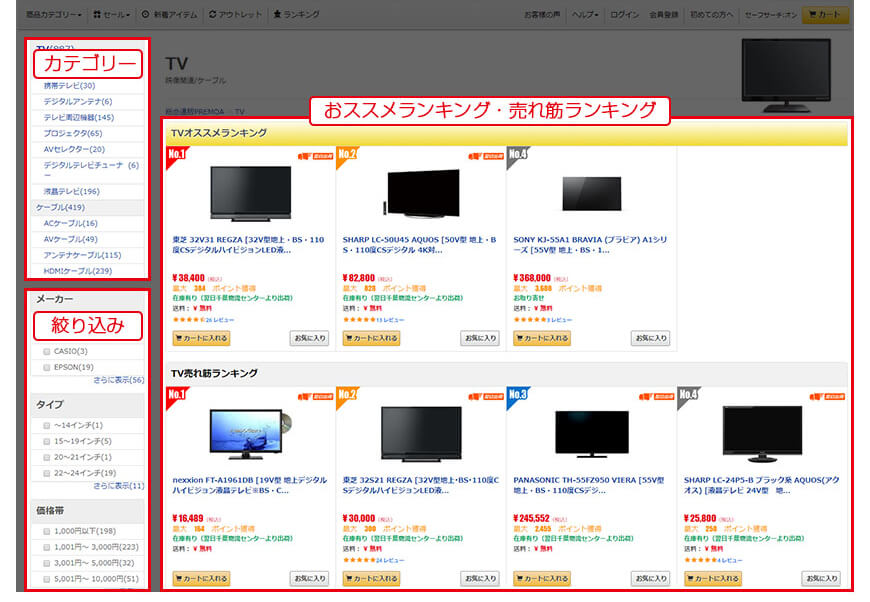This screenshot has width=870, height=602.
Task: Open ランキング star icon in top bar
Action: pyautogui.click(x=296, y=15)
